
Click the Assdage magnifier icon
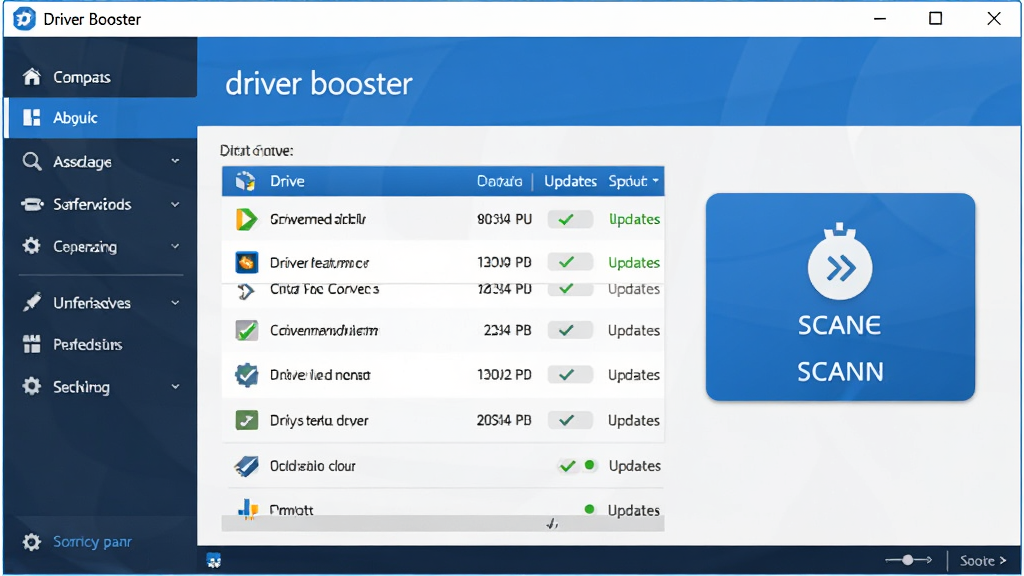(31, 161)
